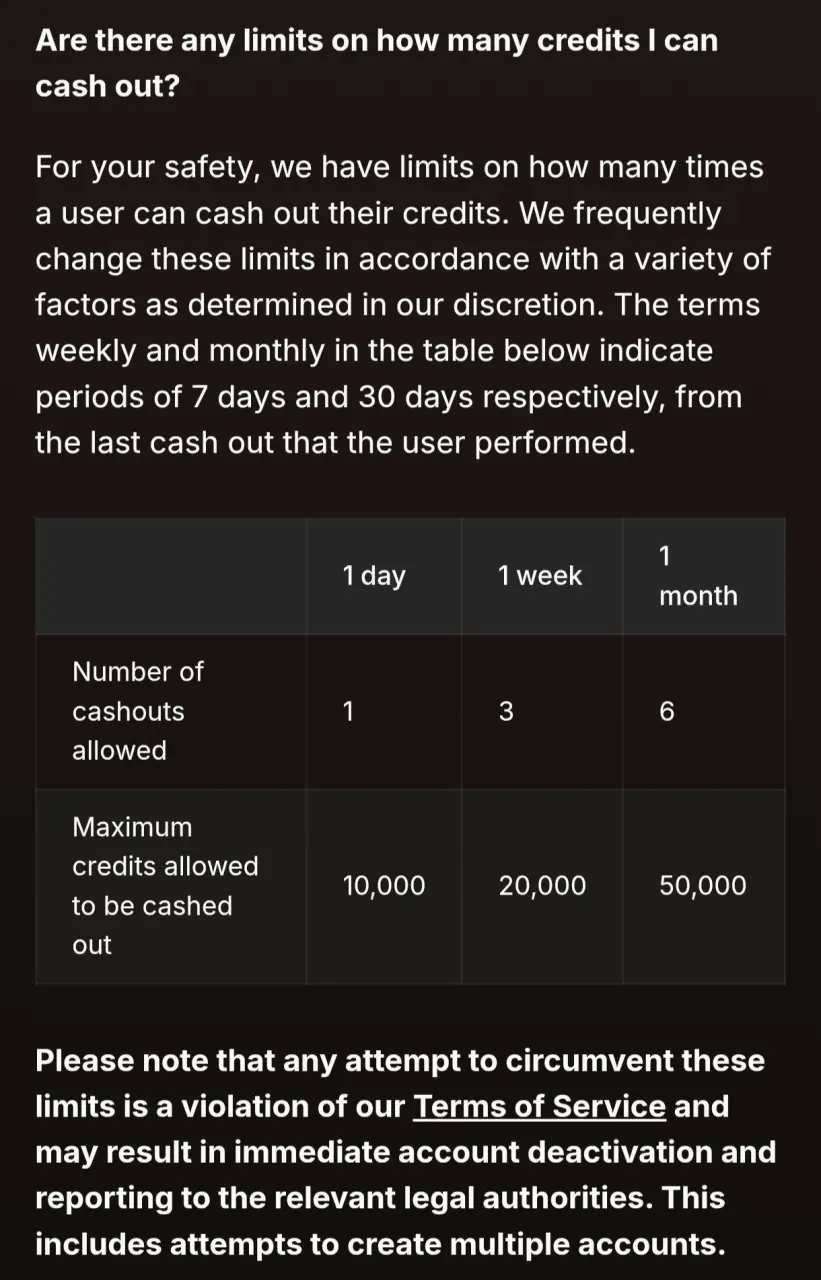Click the bold warning starting Please note
The width and height of the screenshot is (821, 1280).
pyautogui.click(x=405, y=1153)
